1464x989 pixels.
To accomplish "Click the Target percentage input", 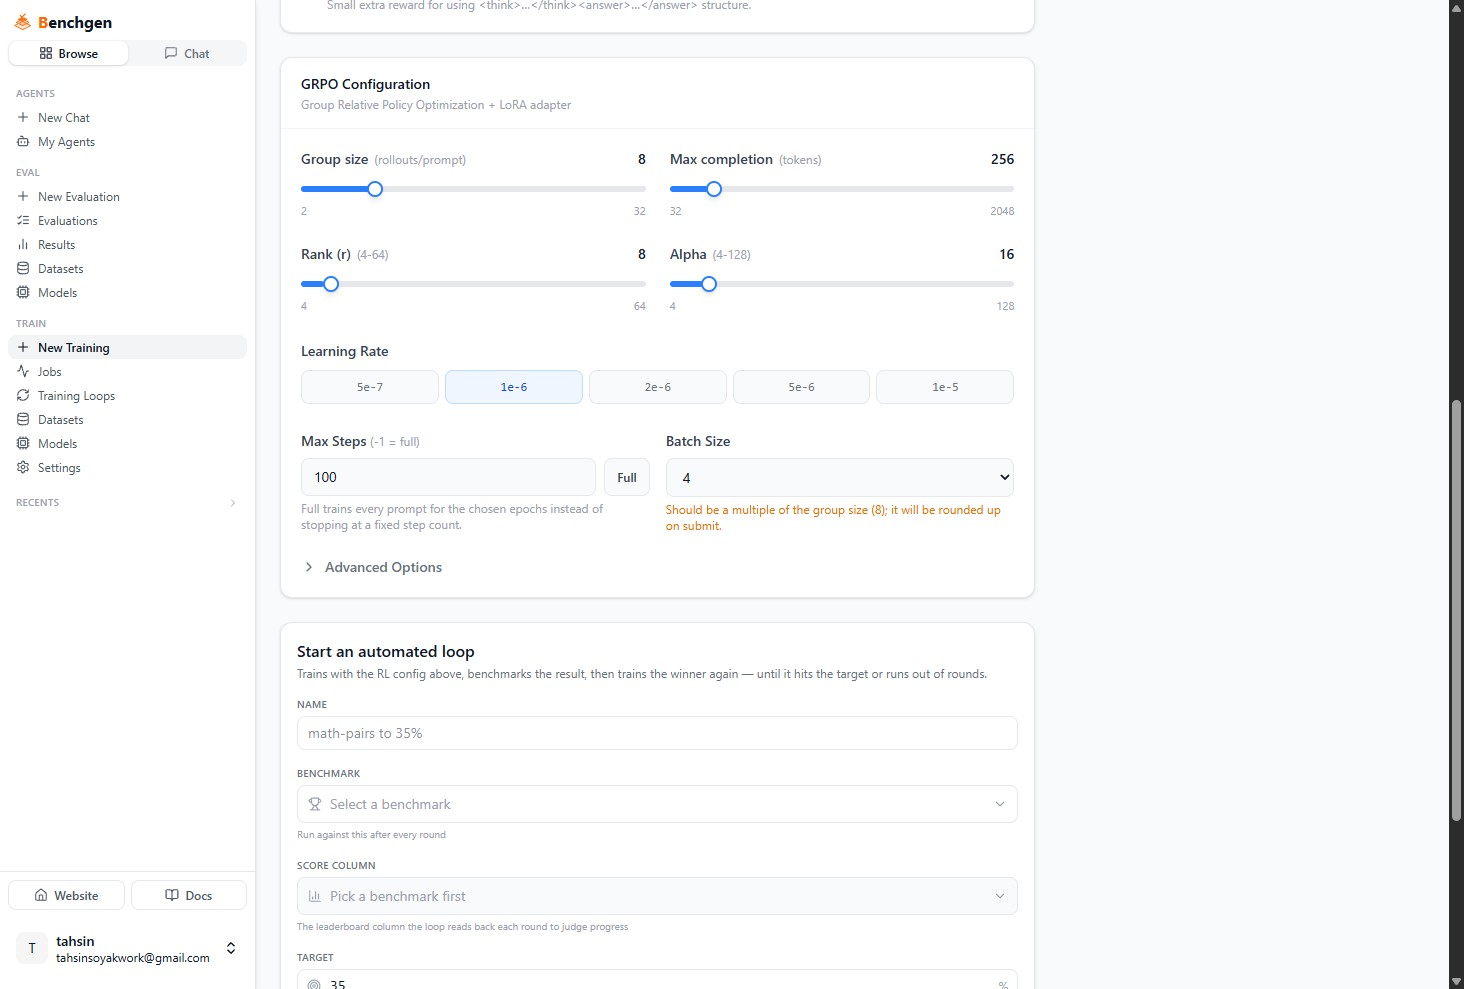I will pos(657,980).
